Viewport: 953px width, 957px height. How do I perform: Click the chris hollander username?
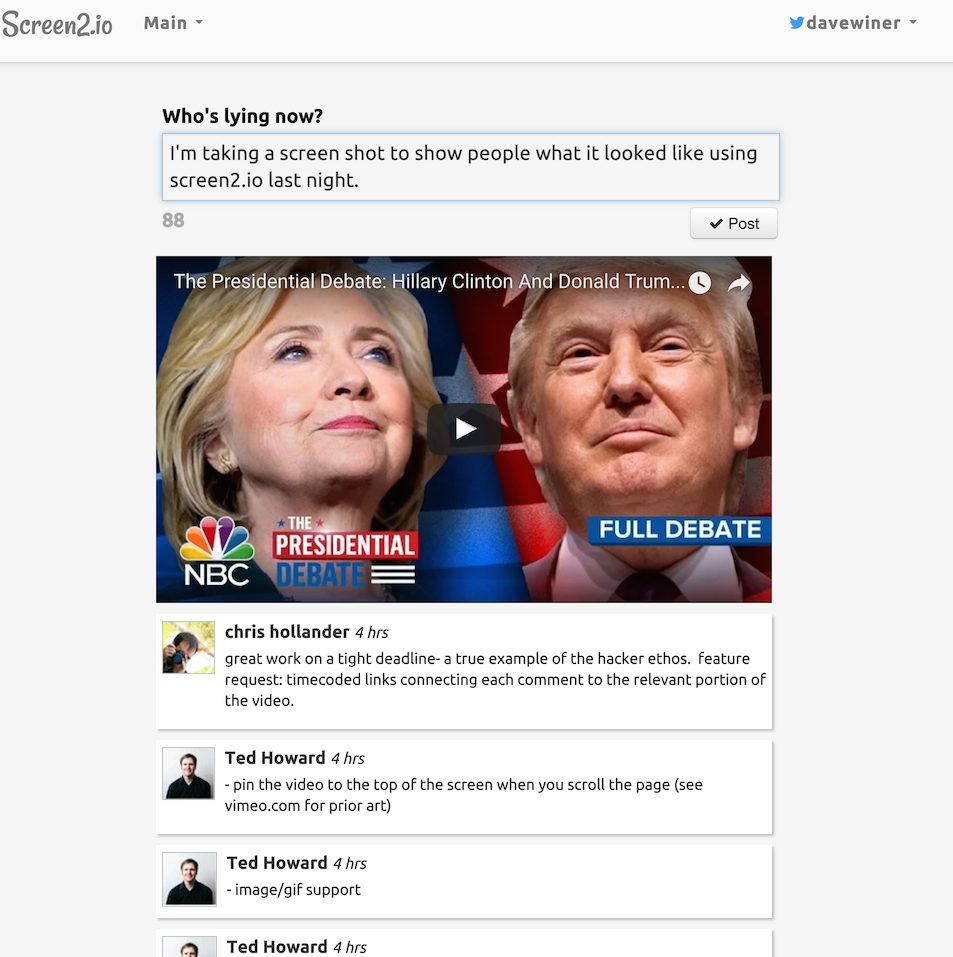point(287,632)
